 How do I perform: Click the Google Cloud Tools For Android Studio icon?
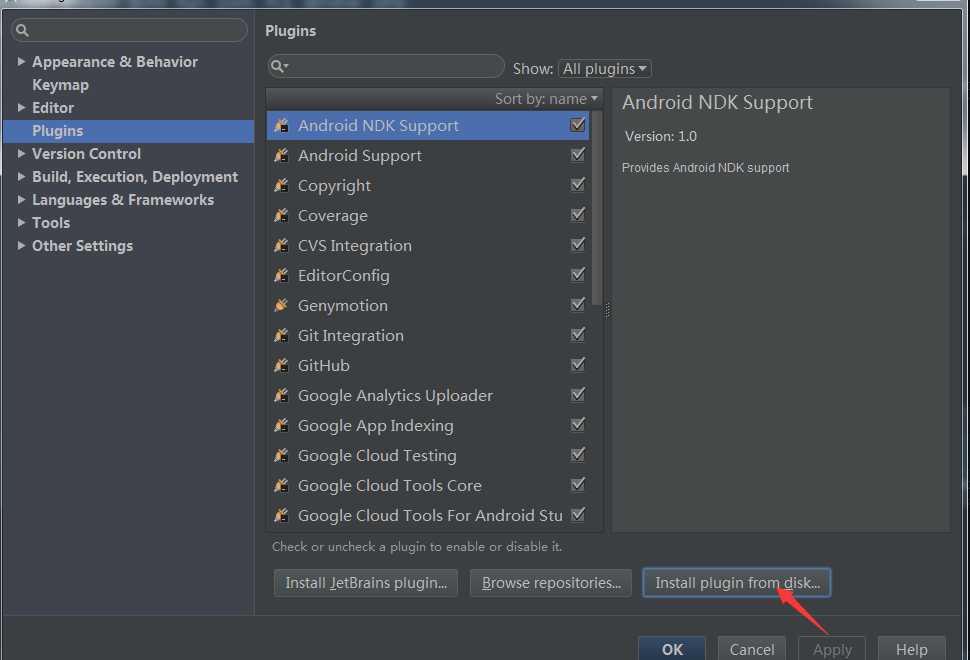click(x=281, y=515)
